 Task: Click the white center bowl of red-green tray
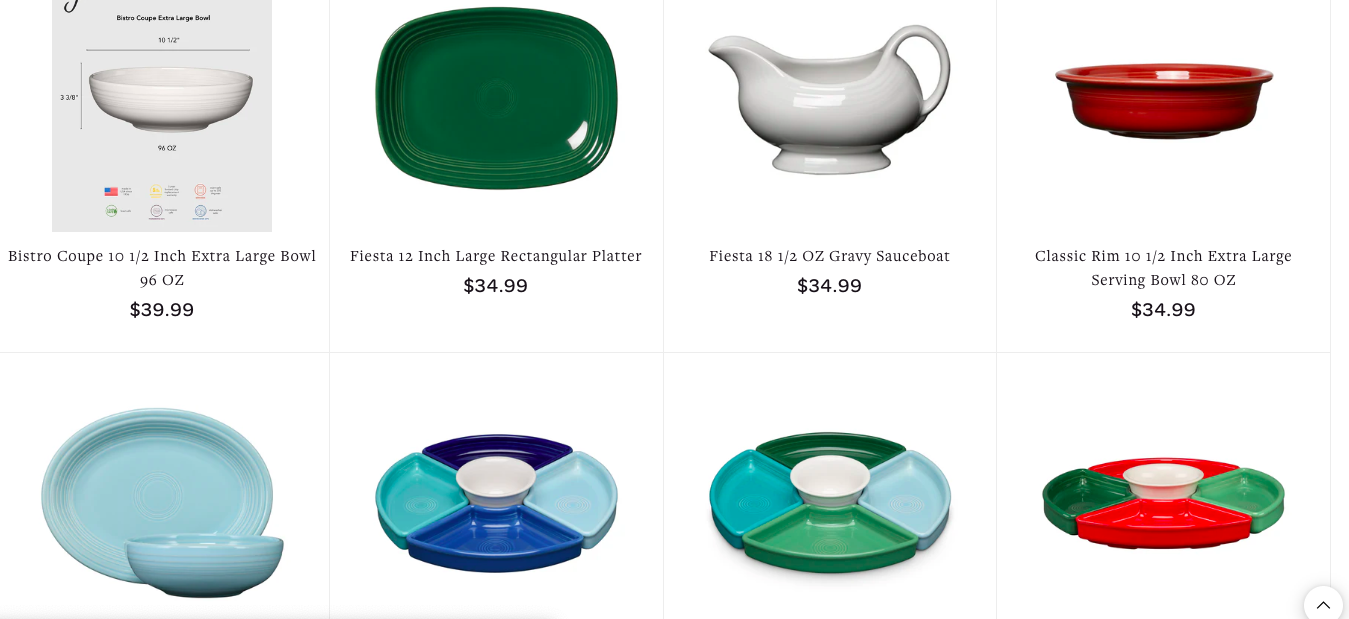1163,483
